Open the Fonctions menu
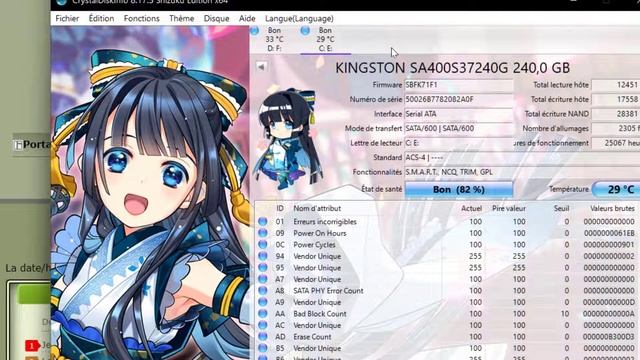The height and width of the screenshot is (360, 640). [142, 18]
